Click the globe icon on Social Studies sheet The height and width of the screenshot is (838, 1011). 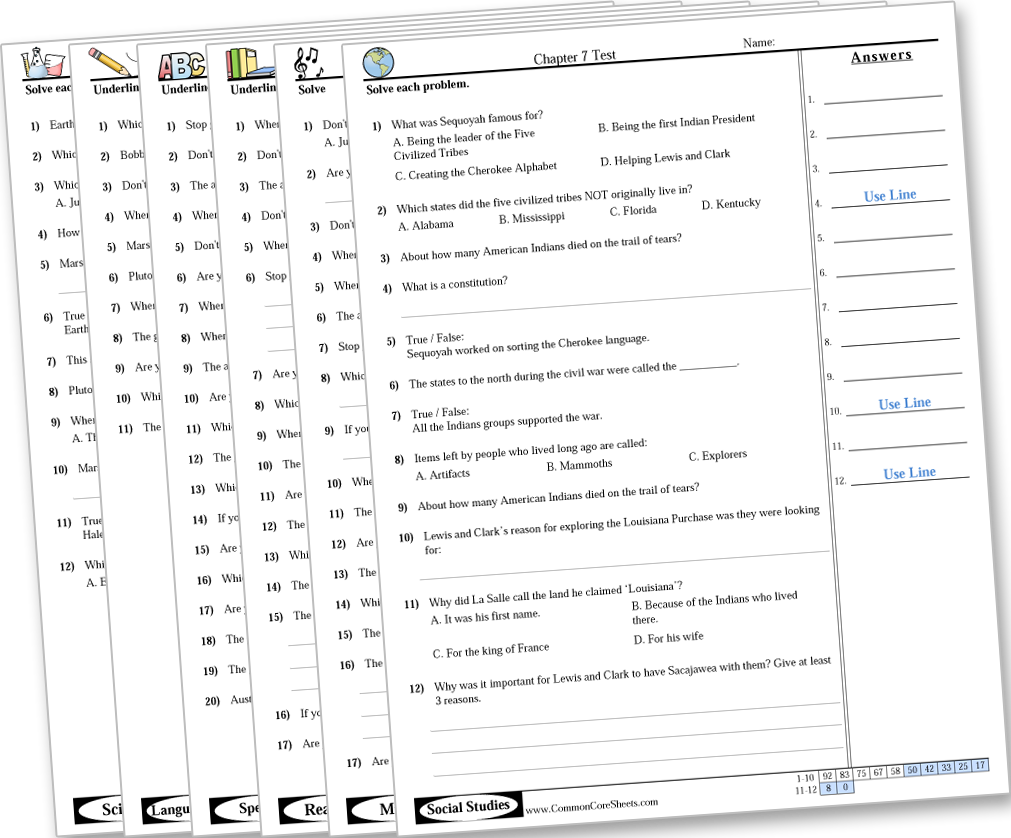pyautogui.click(x=379, y=62)
